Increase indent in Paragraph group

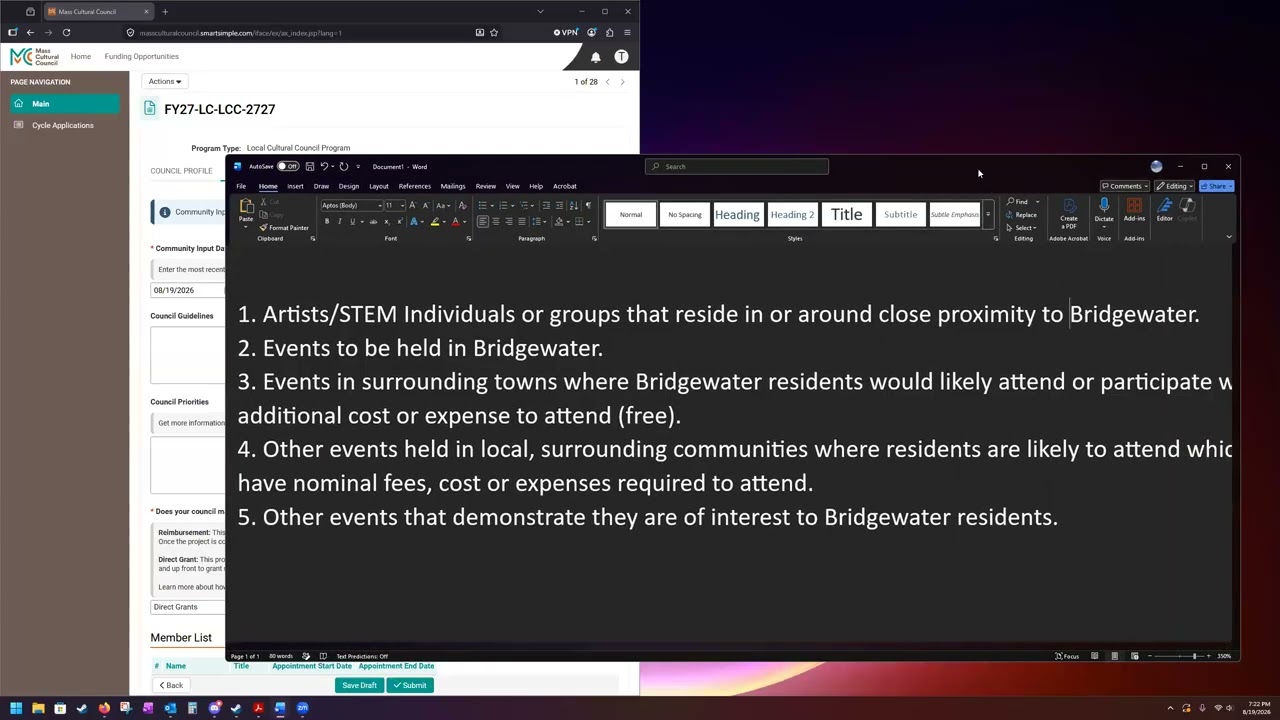tap(559, 206)
